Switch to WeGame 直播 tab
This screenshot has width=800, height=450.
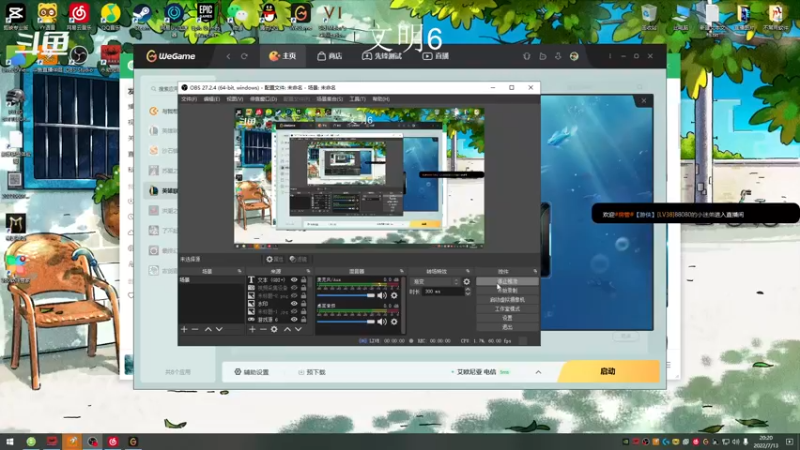[436, 56]
